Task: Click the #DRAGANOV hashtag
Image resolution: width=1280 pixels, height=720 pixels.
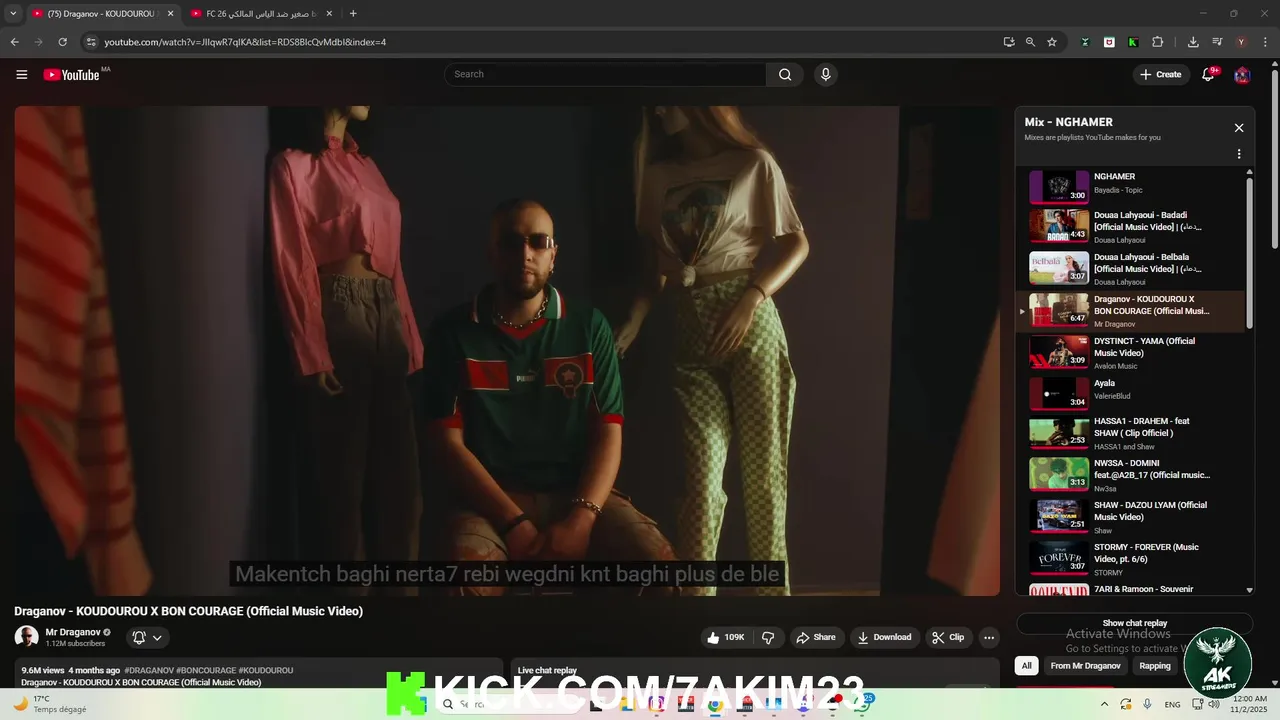Action: 149,670
